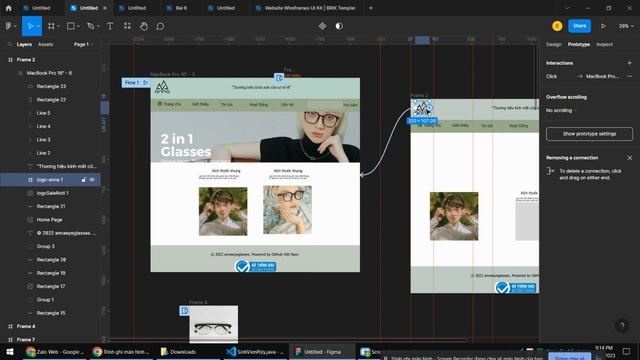Open the tab list chevron in the title bar

tap(567, 8)
